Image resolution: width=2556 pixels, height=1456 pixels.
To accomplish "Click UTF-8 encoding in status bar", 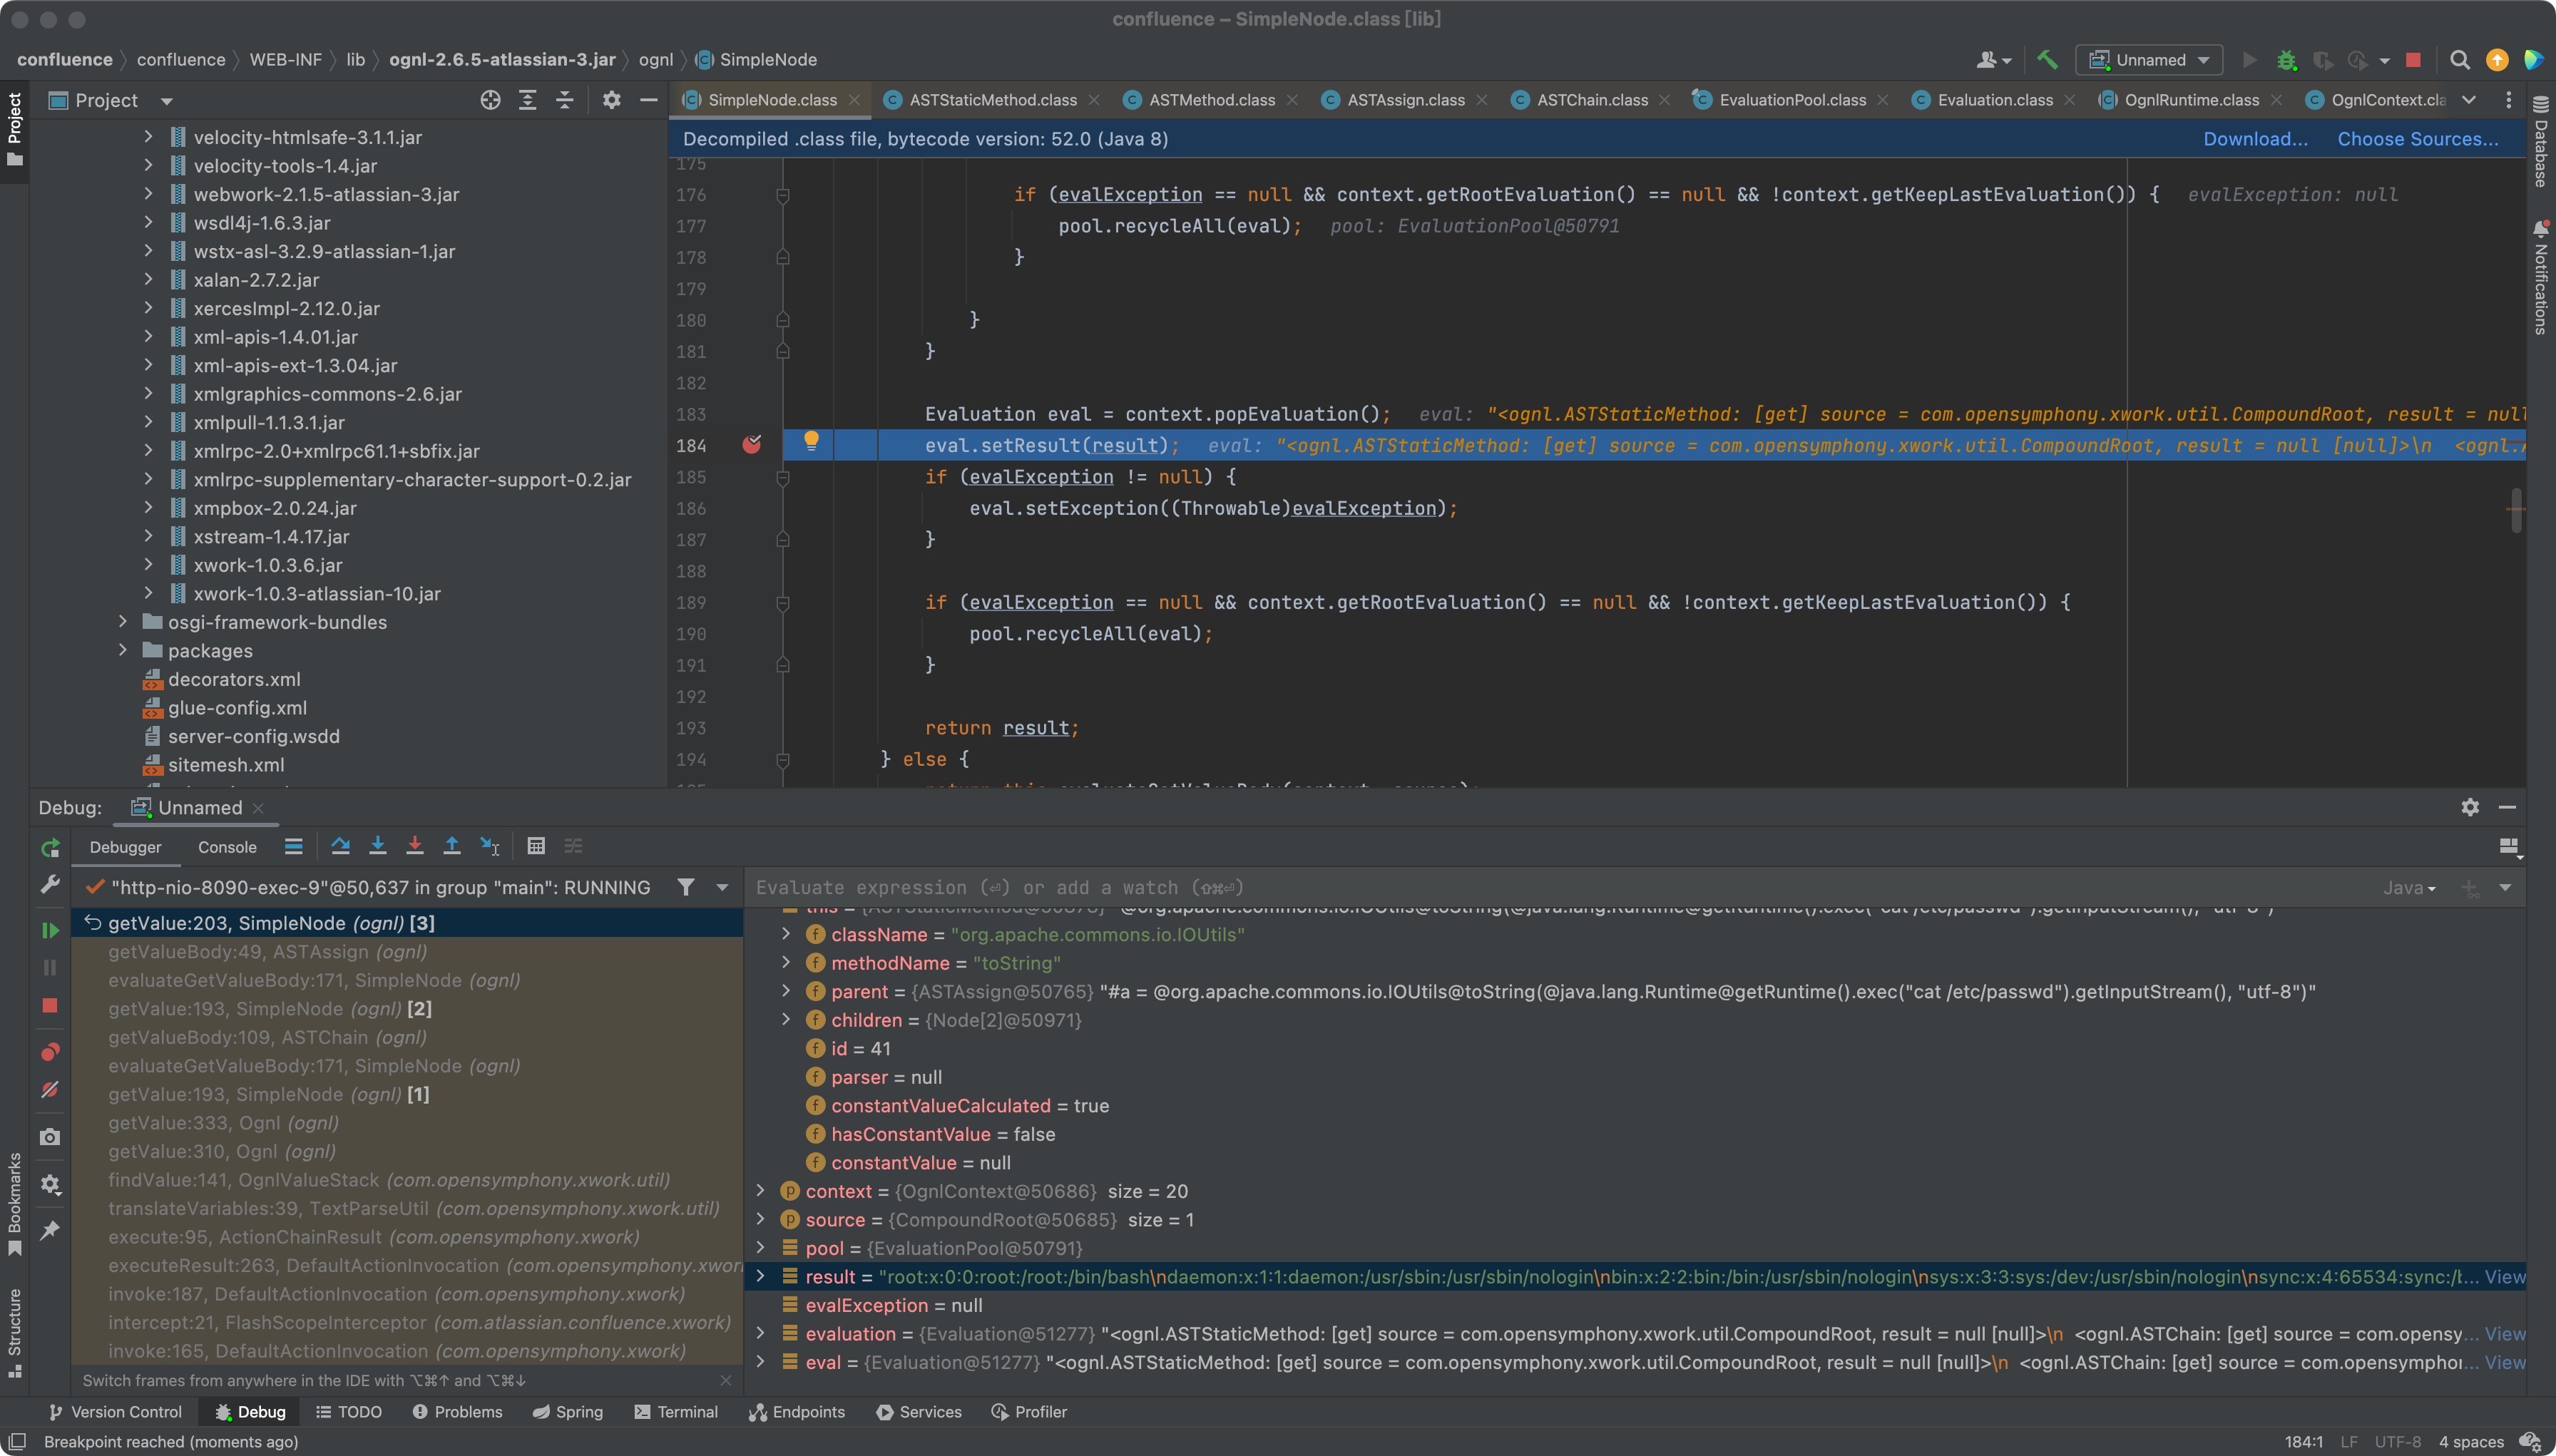I will pyautogui.click(x=2397, y=1442).
